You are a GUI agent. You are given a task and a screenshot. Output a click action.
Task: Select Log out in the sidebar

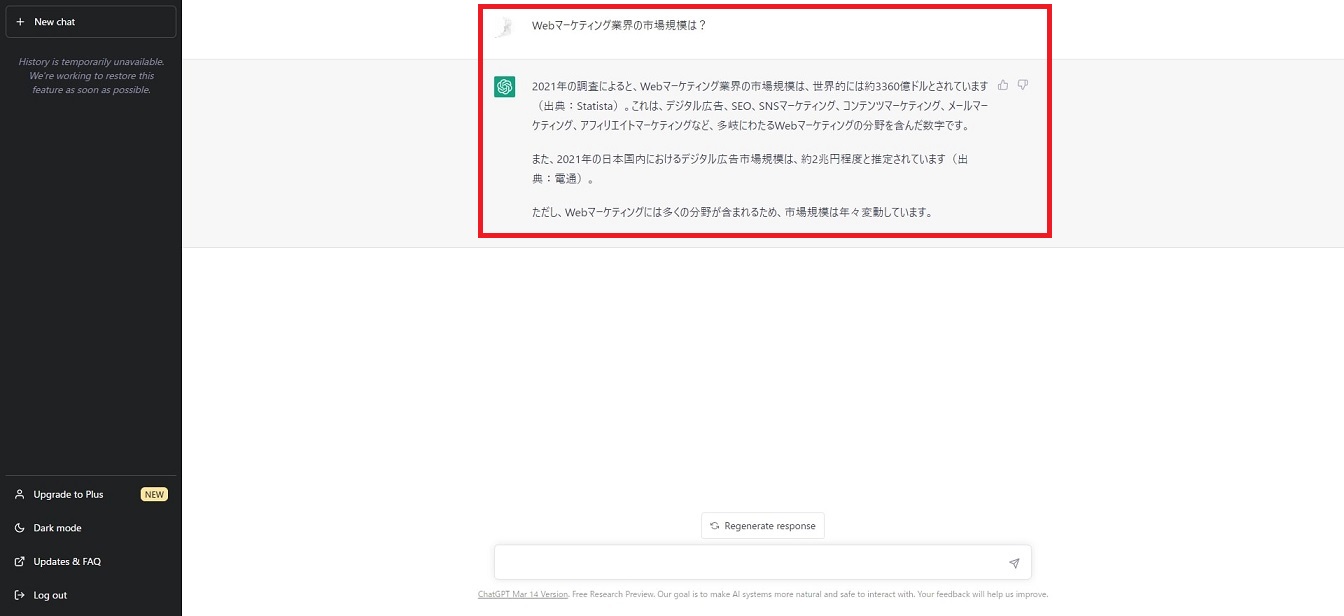click(50, 595)
